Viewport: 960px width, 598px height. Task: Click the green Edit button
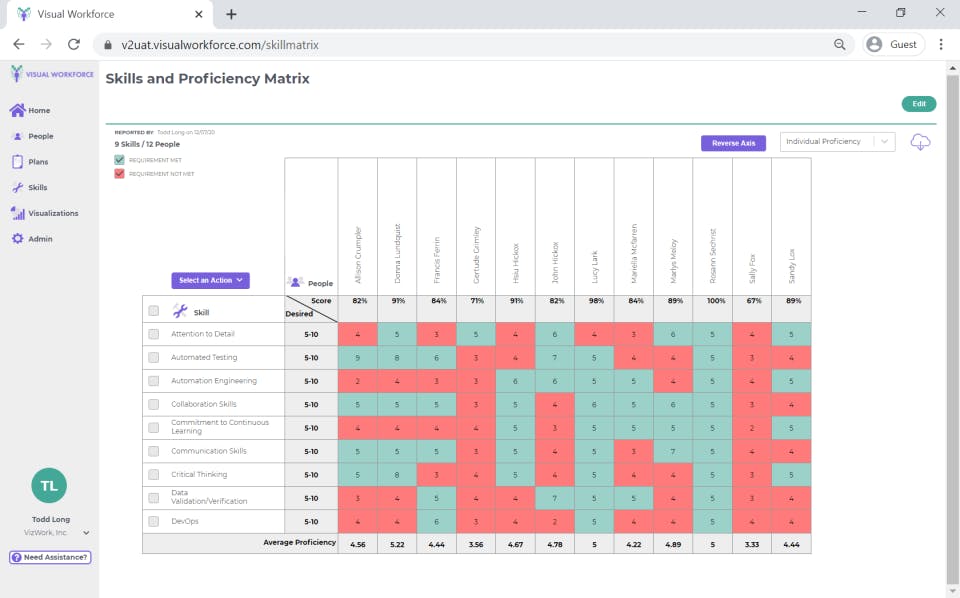coord(919,103)
